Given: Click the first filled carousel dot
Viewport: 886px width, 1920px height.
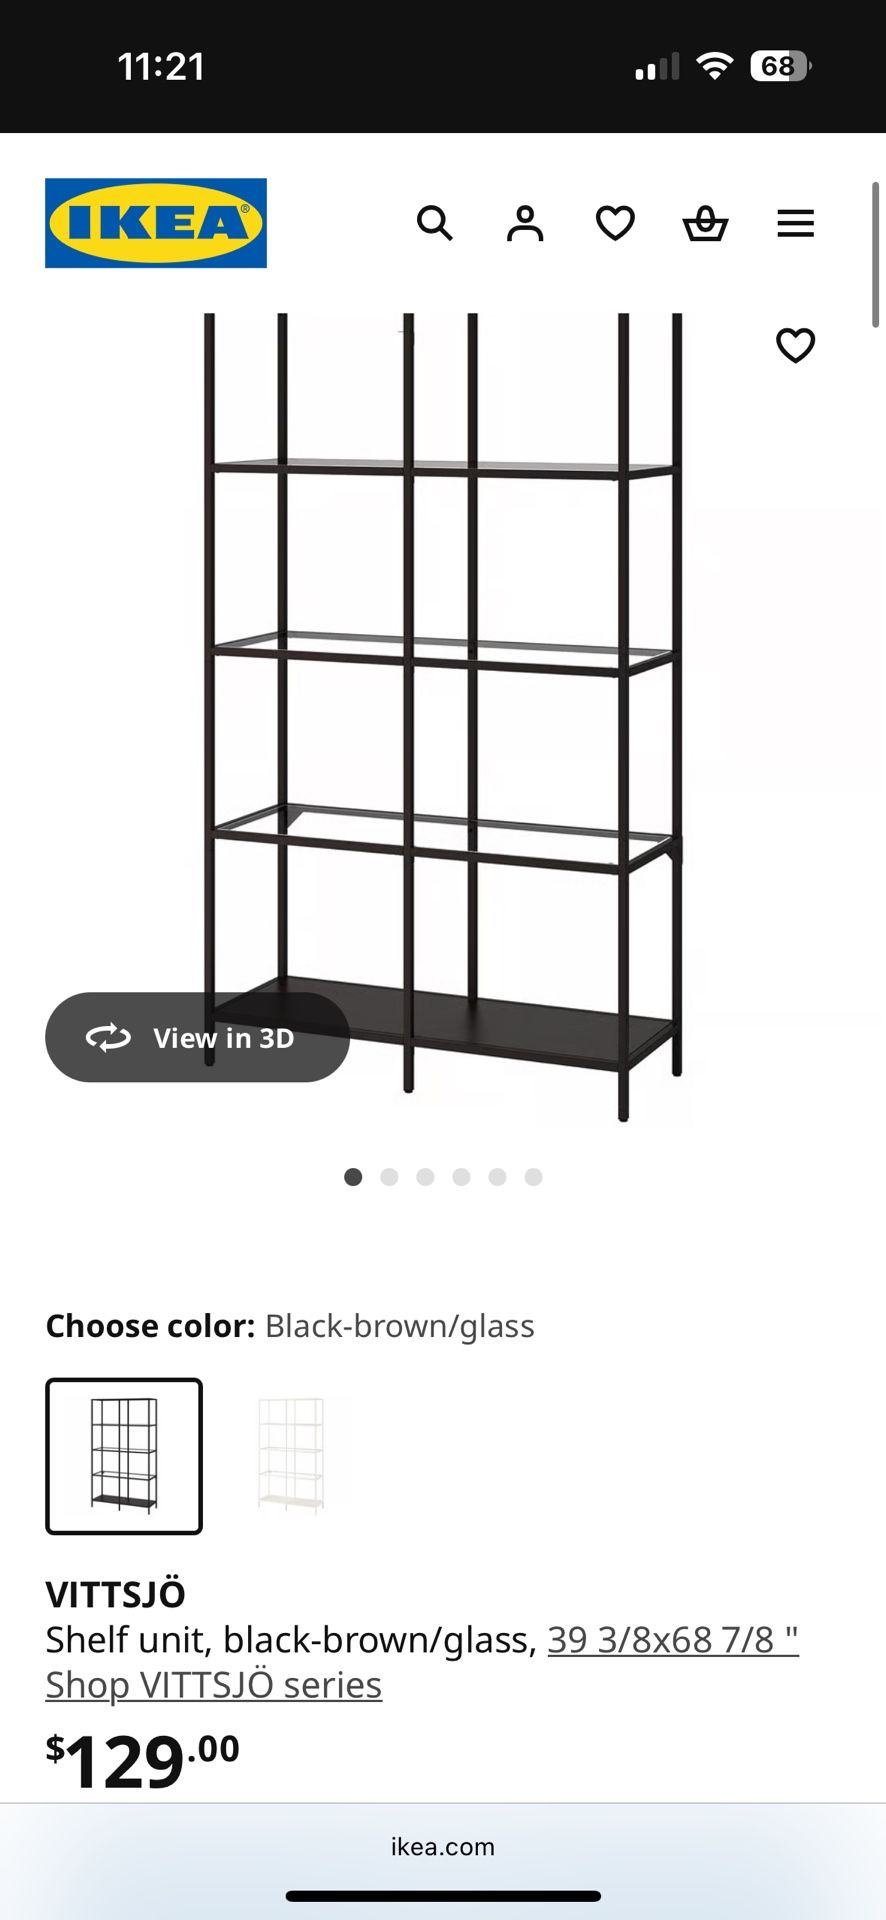Looking at the screenshot, I should click(353, 1177).
